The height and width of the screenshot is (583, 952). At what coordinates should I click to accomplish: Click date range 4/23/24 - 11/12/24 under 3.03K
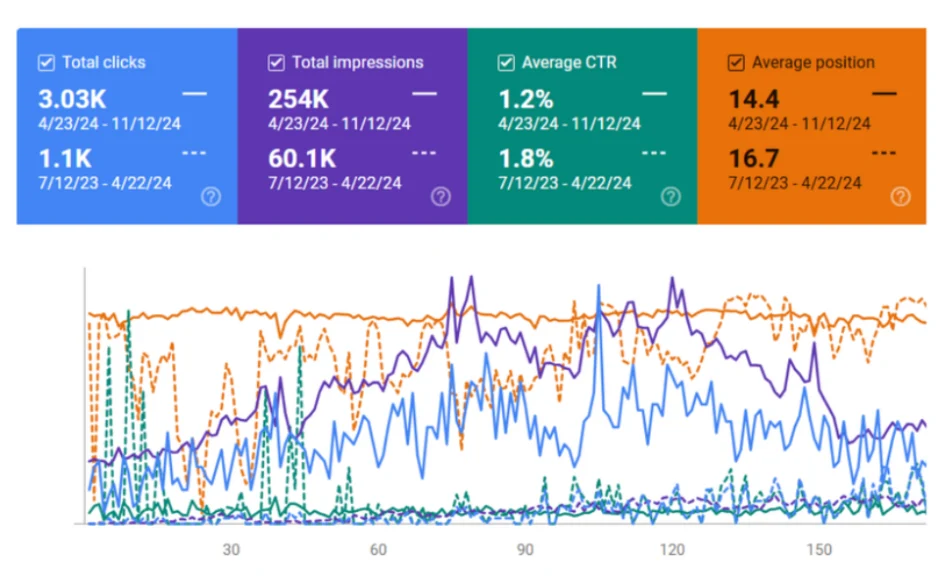click(x=109, y=124)
